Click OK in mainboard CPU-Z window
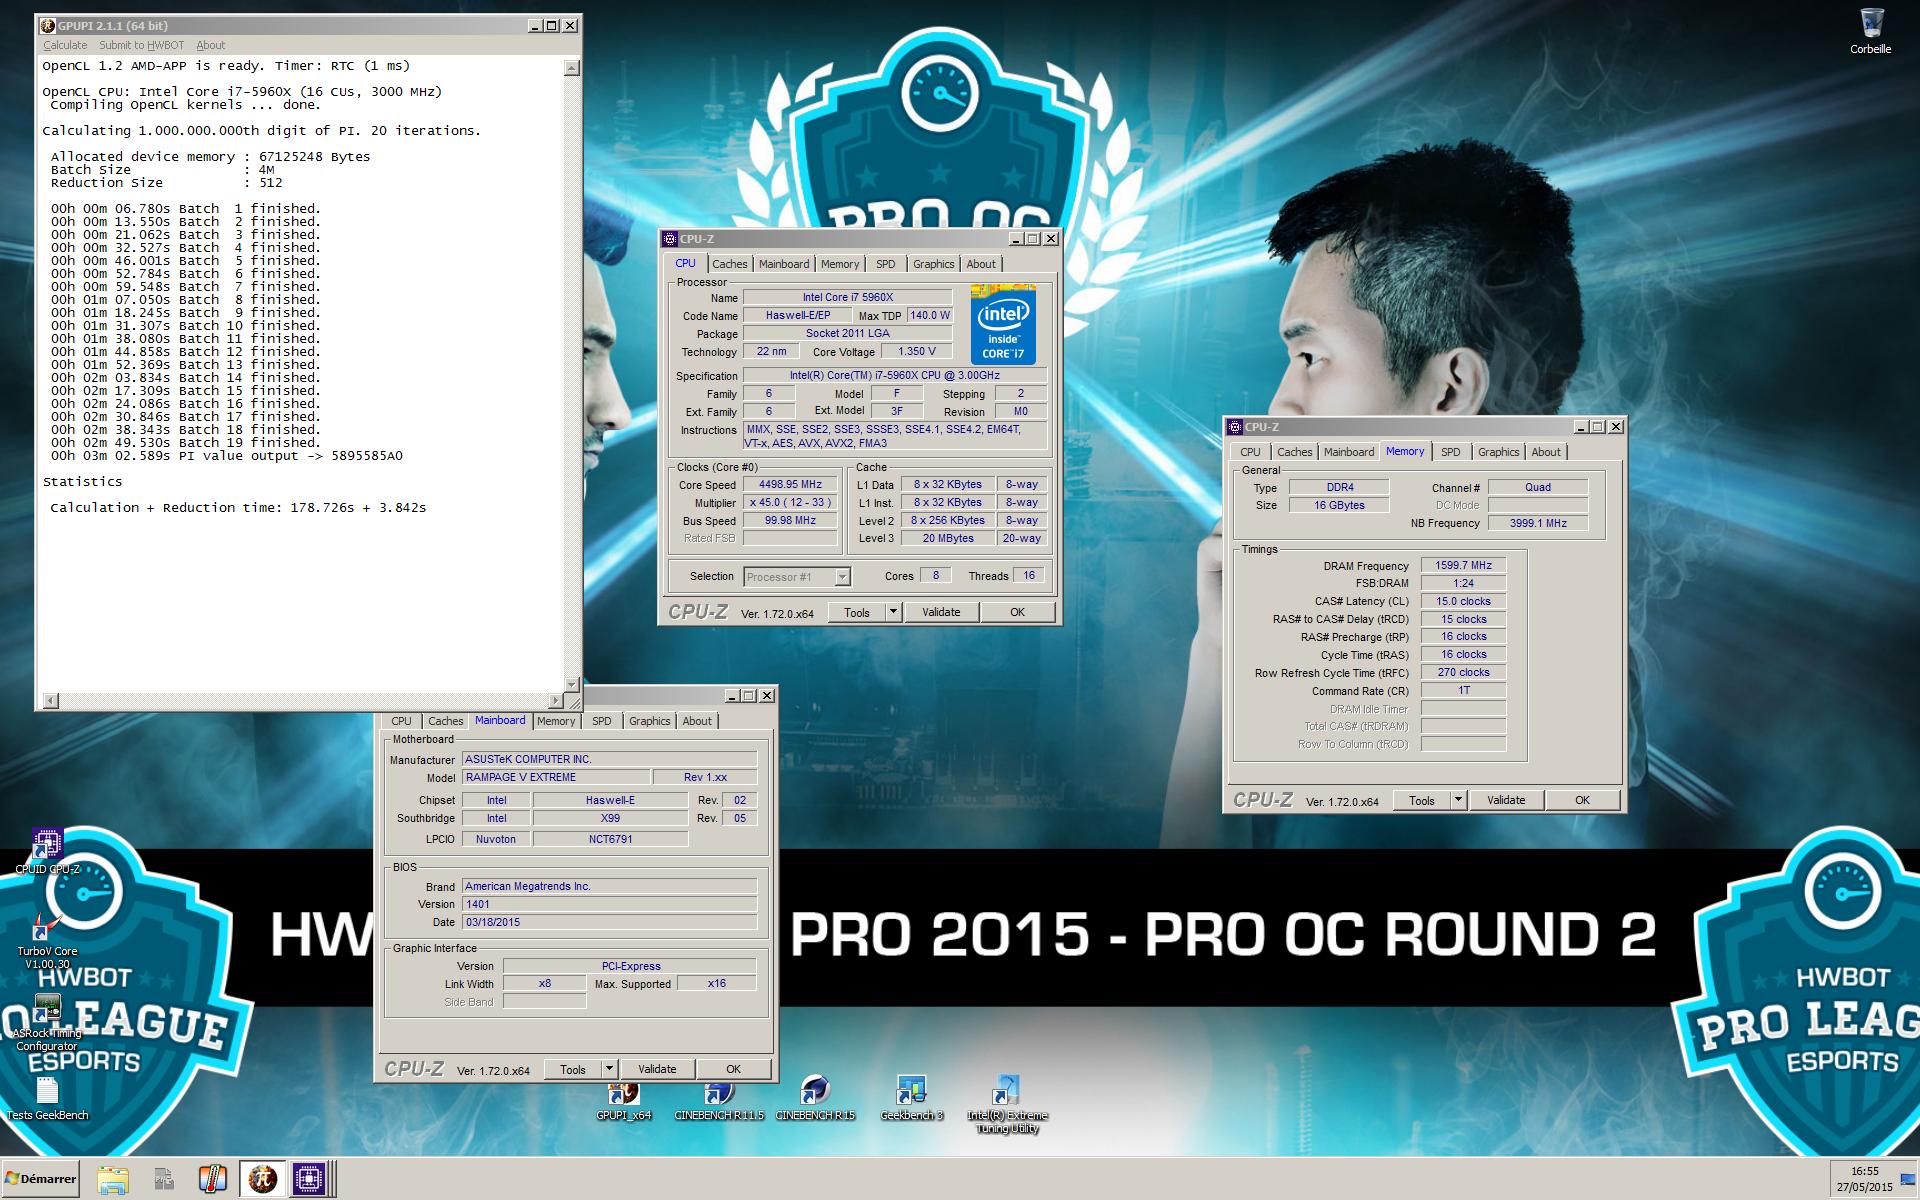1920x1200 pixels. pyautogui.click(x=733, y=1069)
